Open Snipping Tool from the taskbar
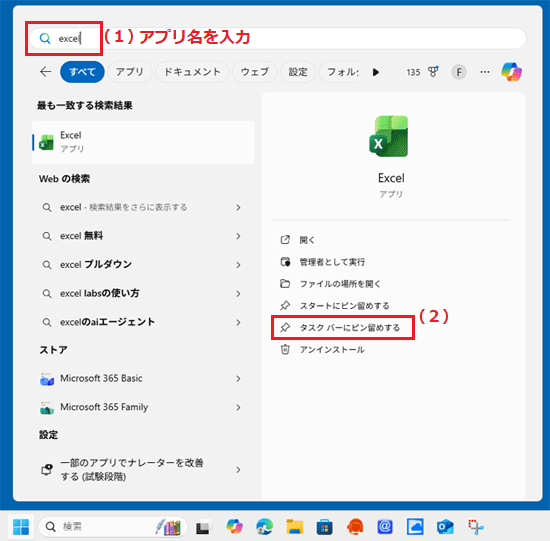This screenshot has width=550, height=541. coord(476,527)
